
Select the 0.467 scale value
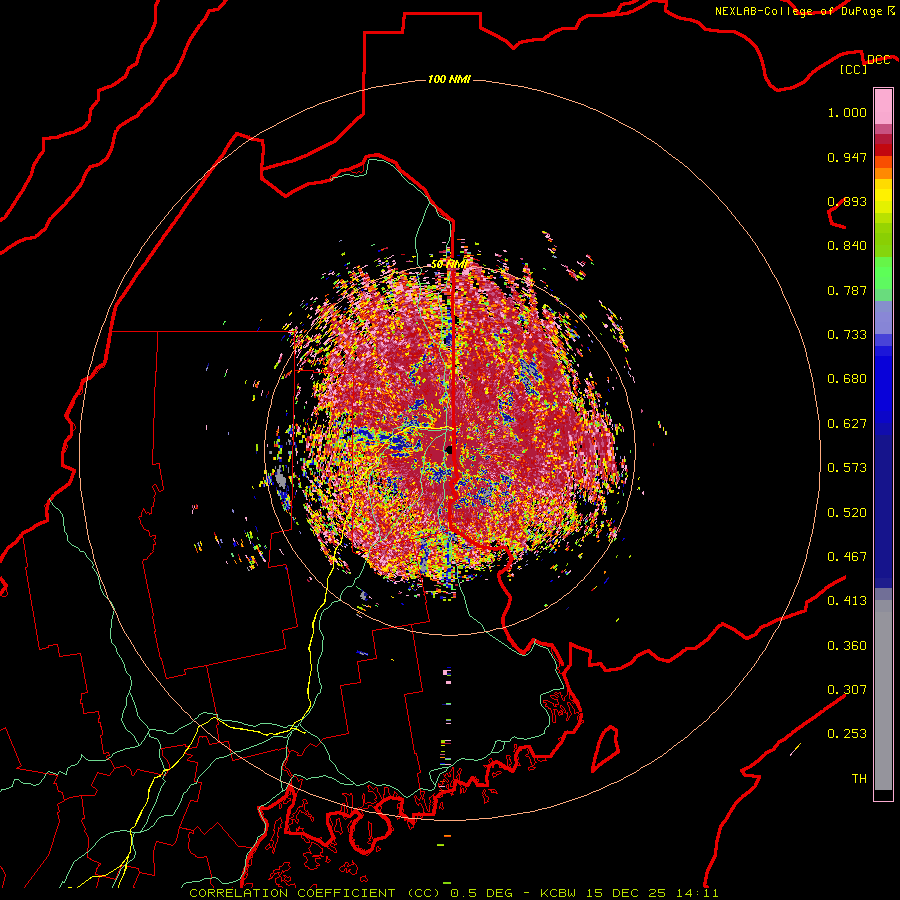(847, 557)
